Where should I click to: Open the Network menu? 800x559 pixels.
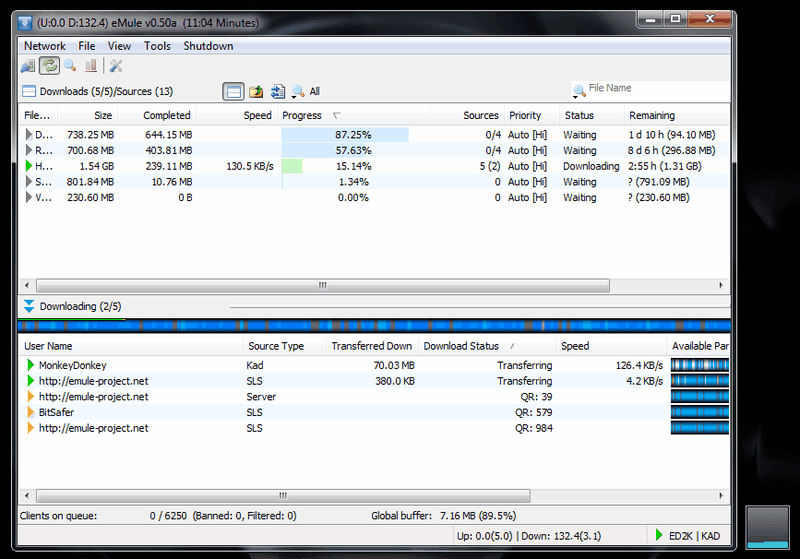coord(45,46)
